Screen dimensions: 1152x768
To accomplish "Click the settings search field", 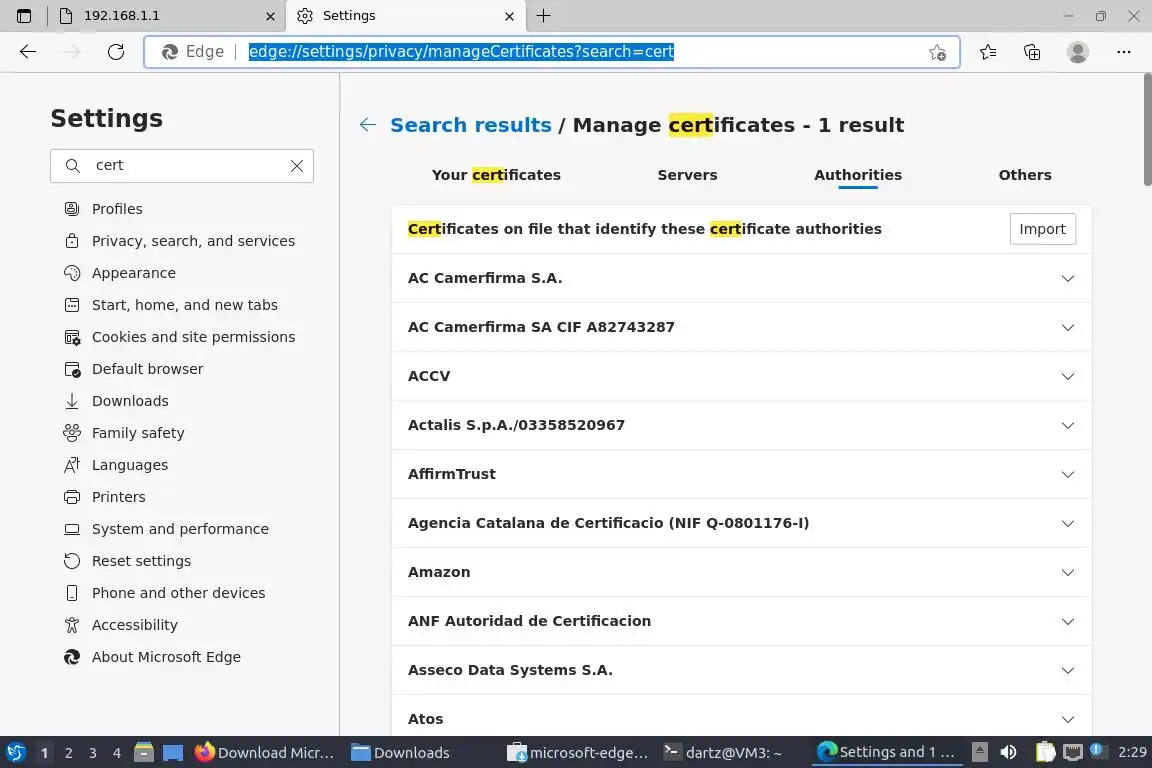I will 181,166.
